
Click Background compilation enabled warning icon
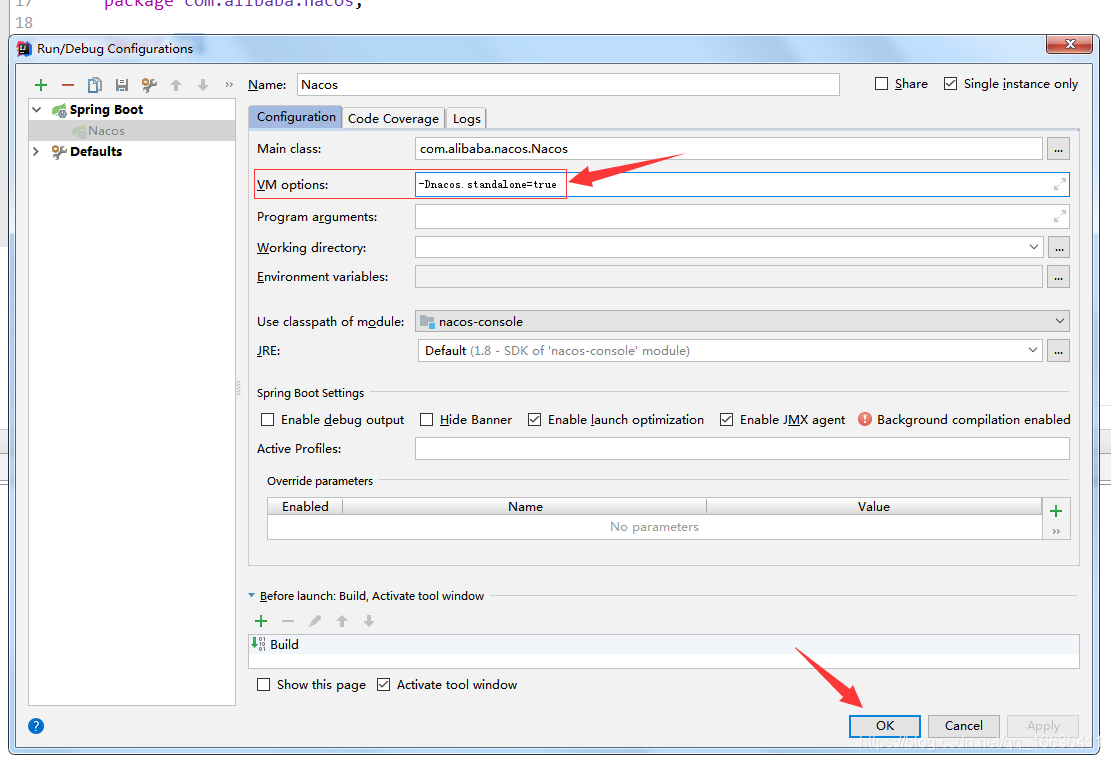(x=864, y=419)
